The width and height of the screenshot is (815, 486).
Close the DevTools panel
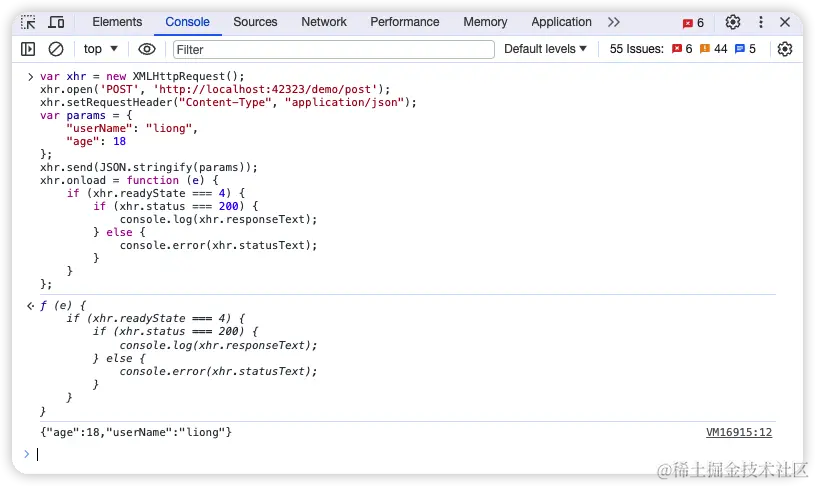pyautogui.click(x=785, y=22)
